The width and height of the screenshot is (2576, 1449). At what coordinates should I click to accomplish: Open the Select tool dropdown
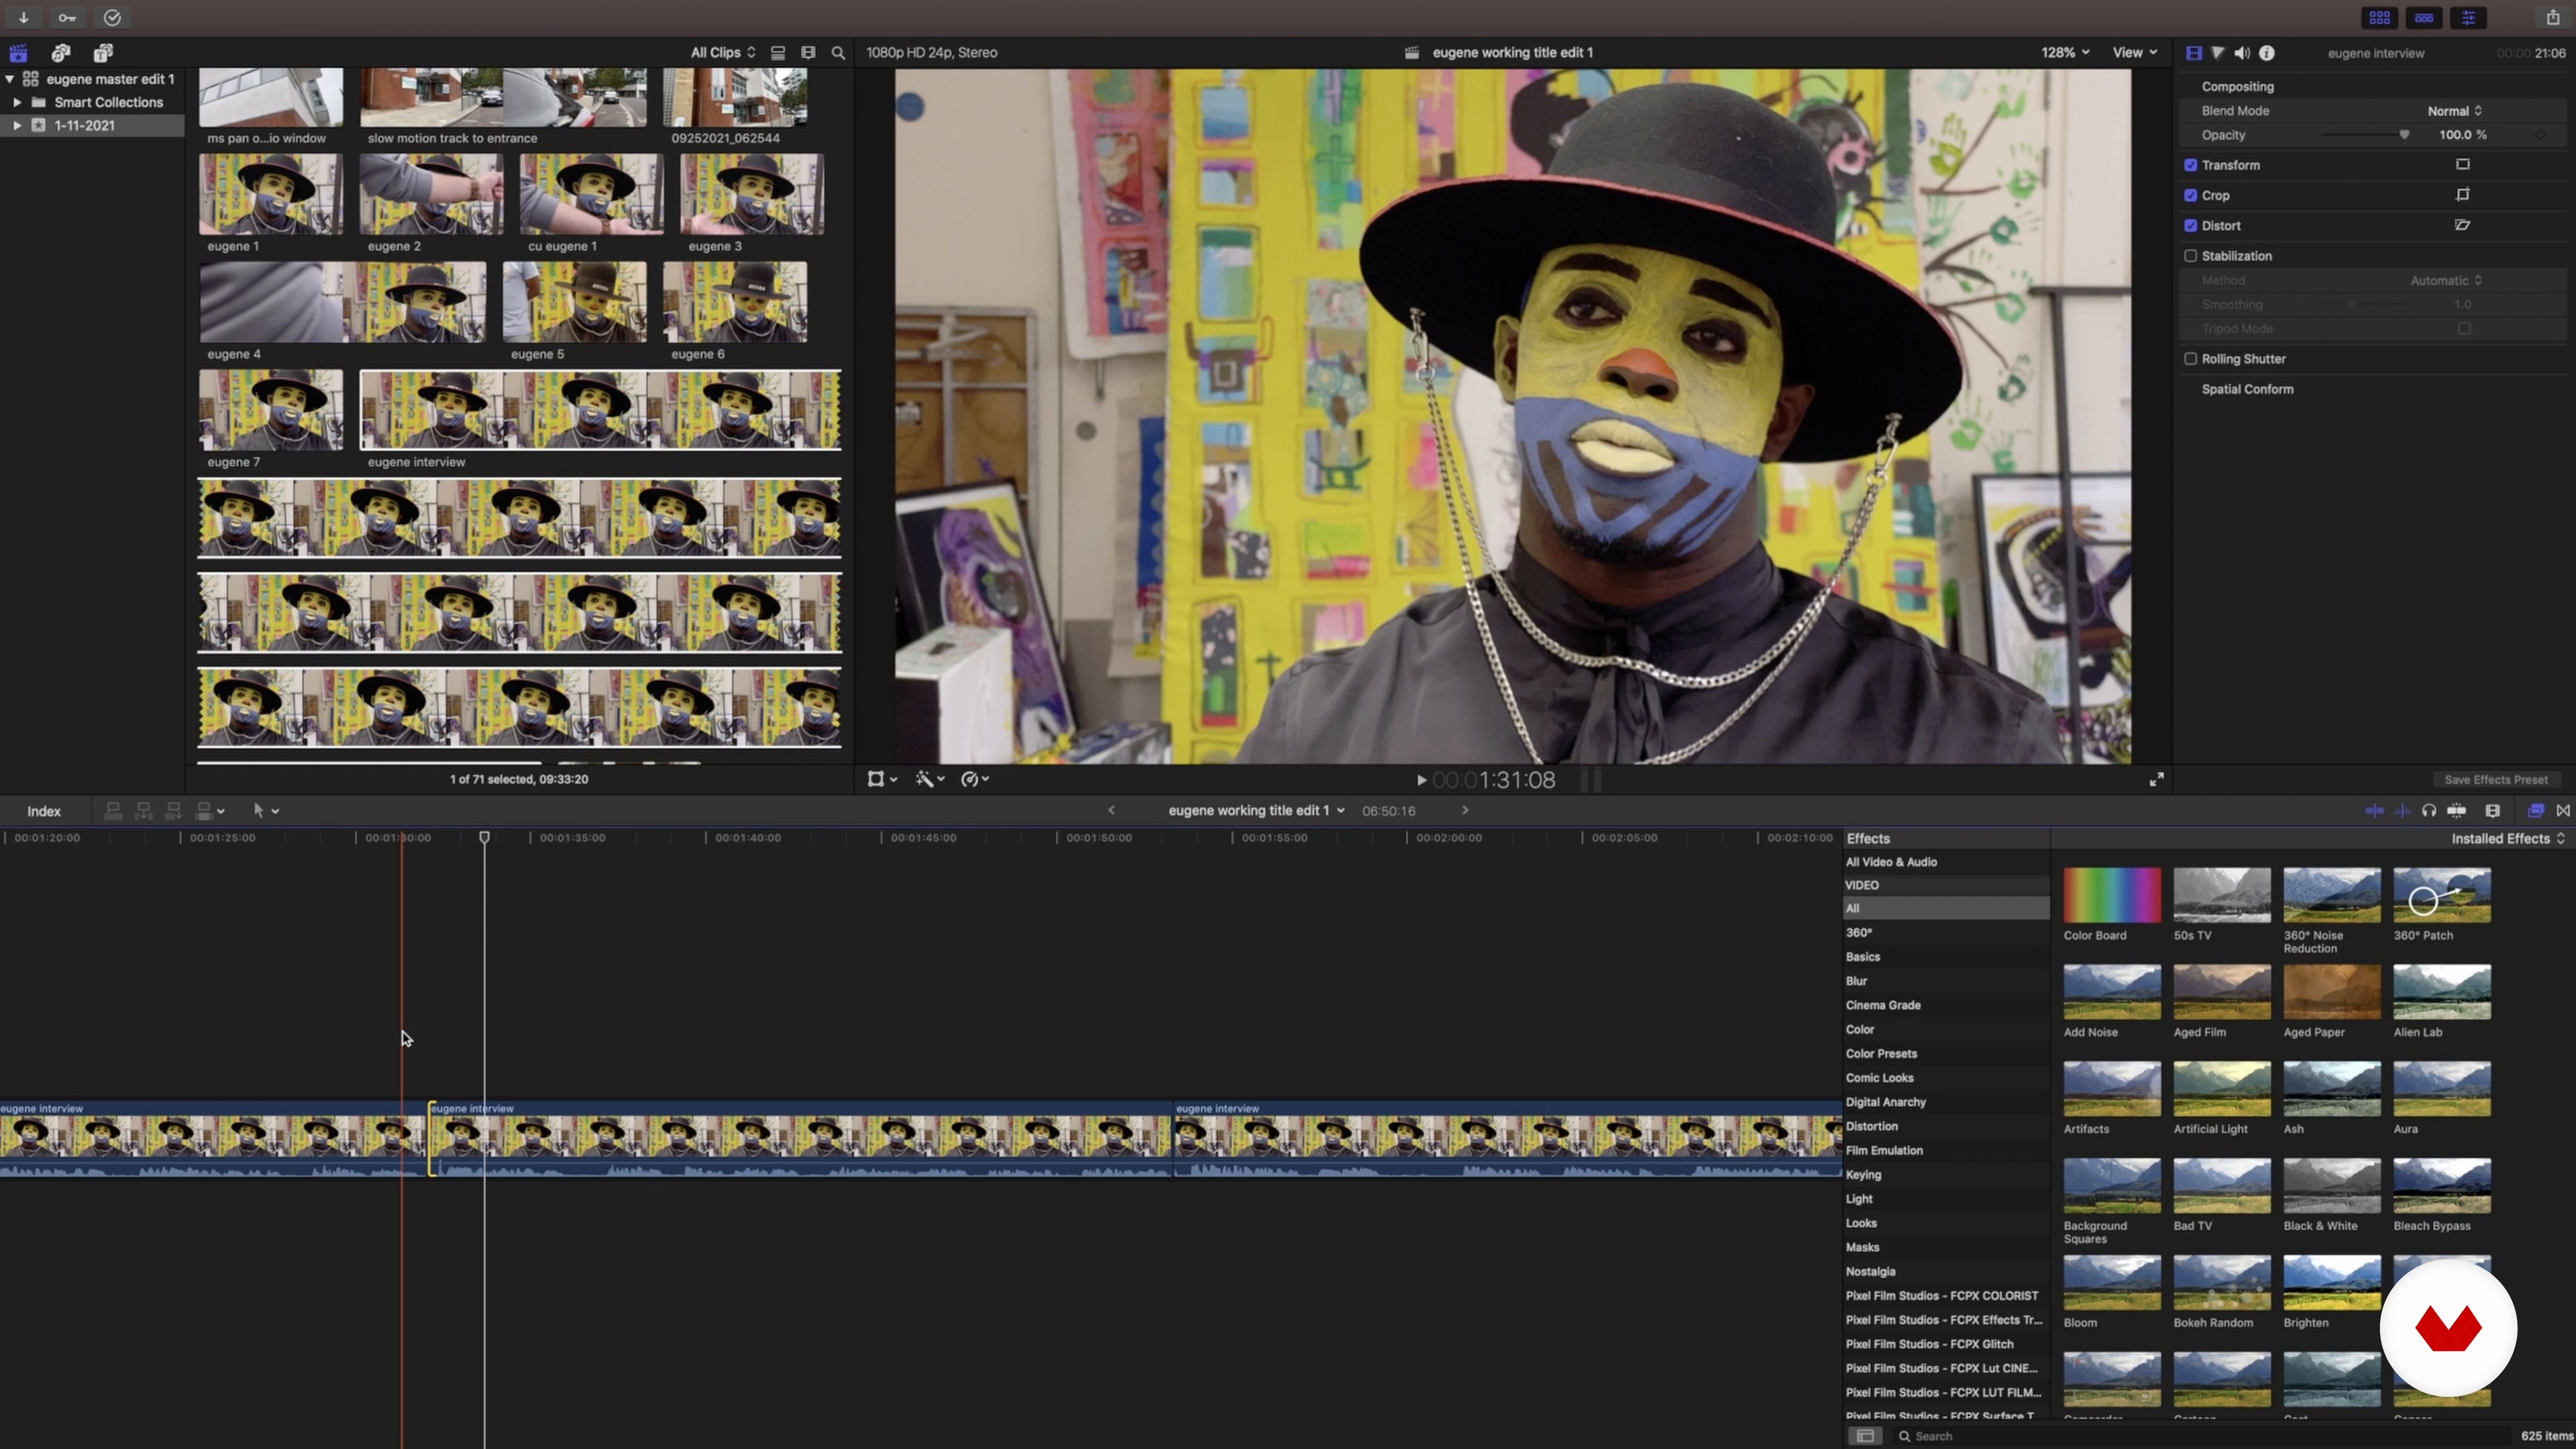(265, 811)
